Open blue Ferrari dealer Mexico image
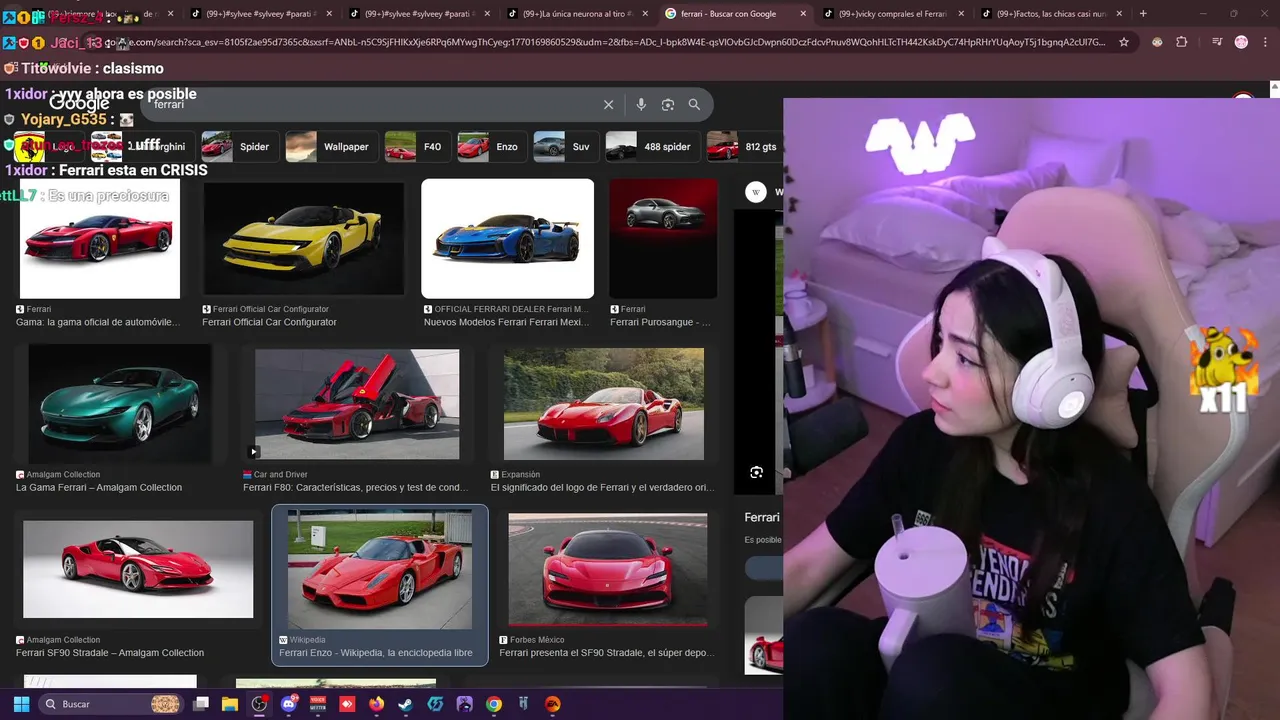 click(507, 239)
